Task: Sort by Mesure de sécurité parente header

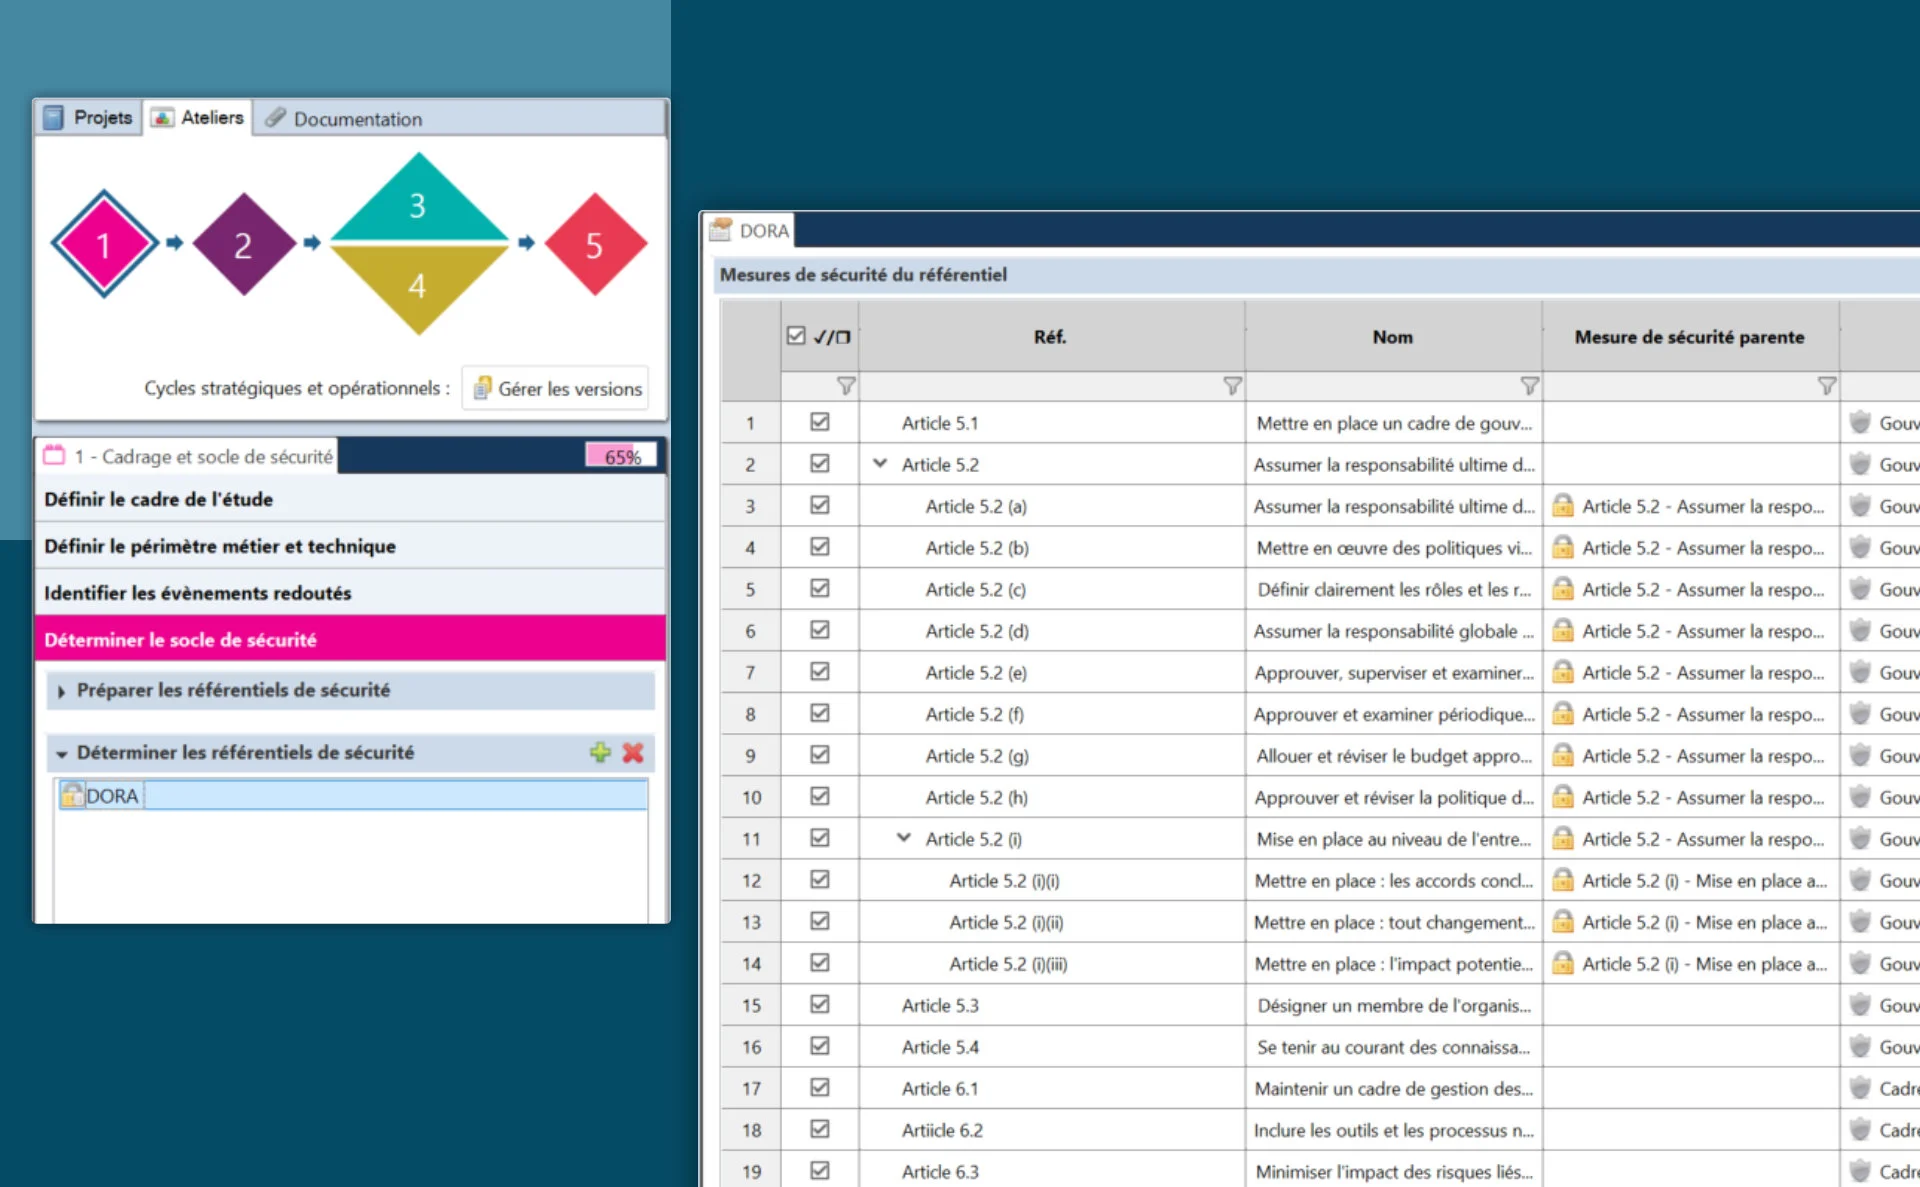Action: pyautogui.click(x=1690, y=337)
